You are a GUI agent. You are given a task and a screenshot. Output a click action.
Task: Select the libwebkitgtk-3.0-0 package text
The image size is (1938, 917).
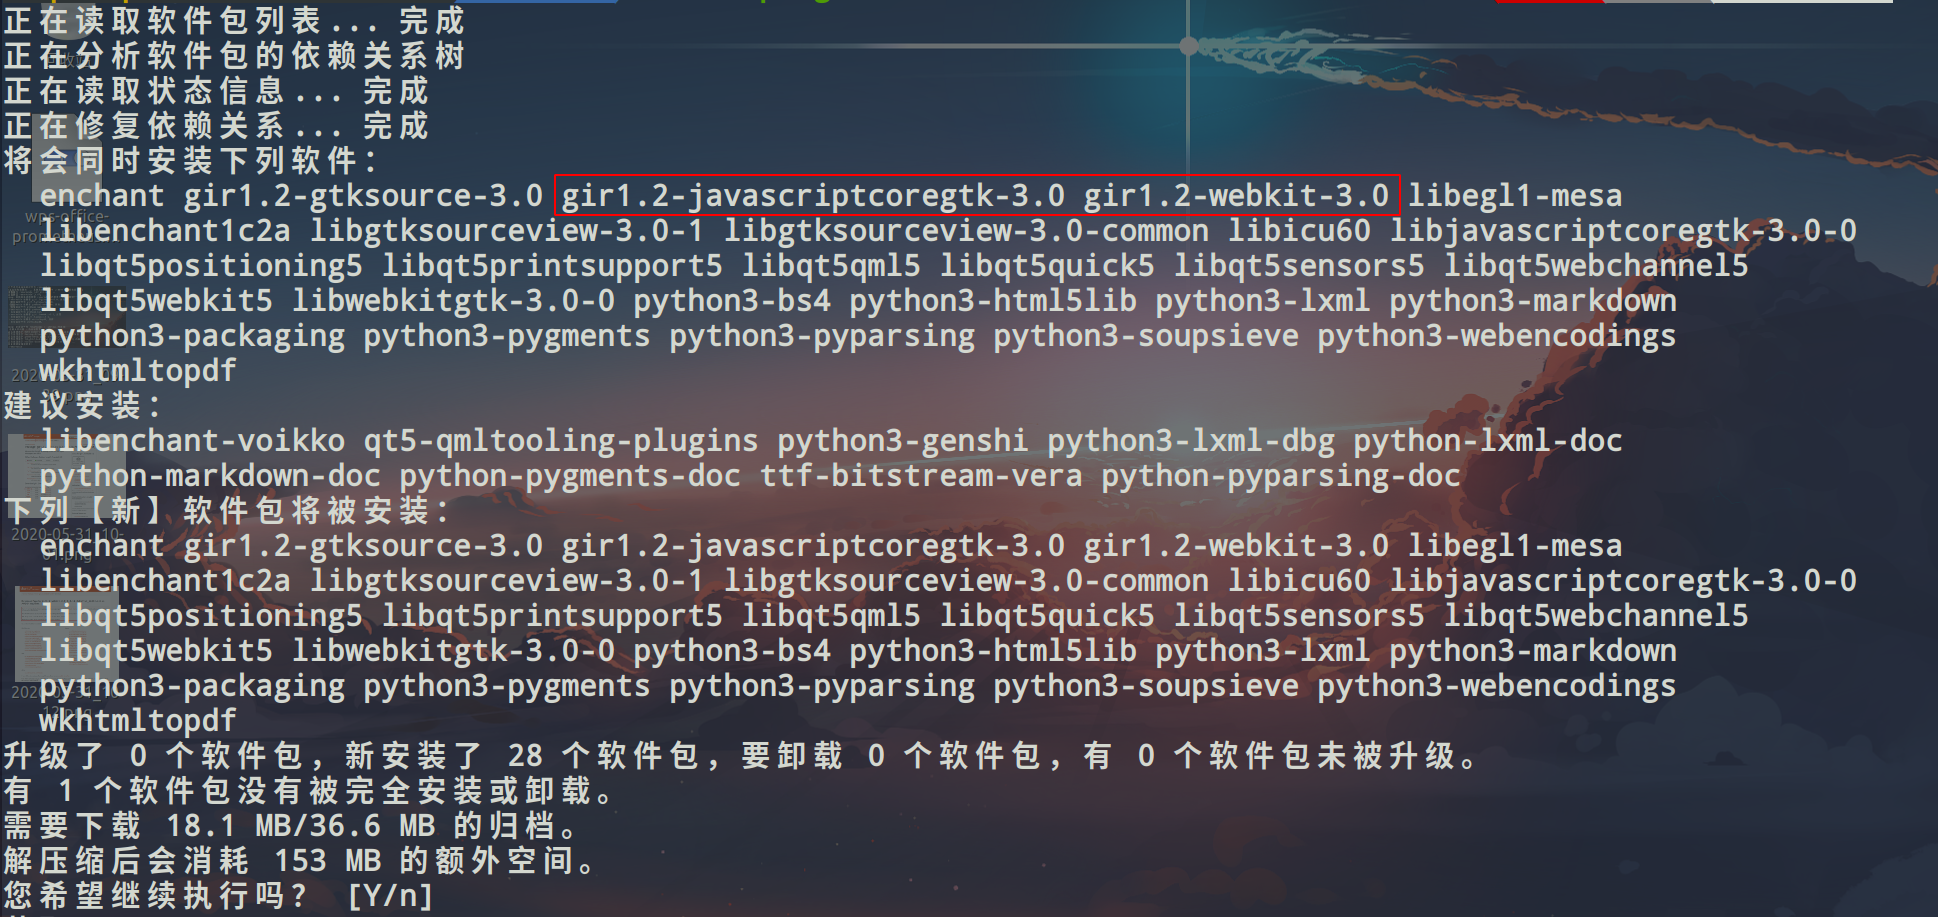coord(460,300)
